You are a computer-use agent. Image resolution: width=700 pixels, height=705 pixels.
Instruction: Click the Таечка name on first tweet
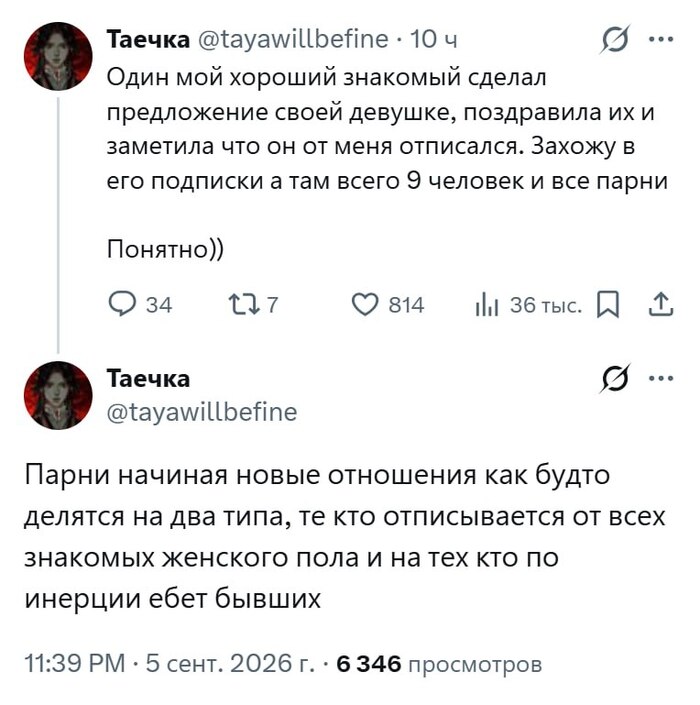(x=148, y=39)
